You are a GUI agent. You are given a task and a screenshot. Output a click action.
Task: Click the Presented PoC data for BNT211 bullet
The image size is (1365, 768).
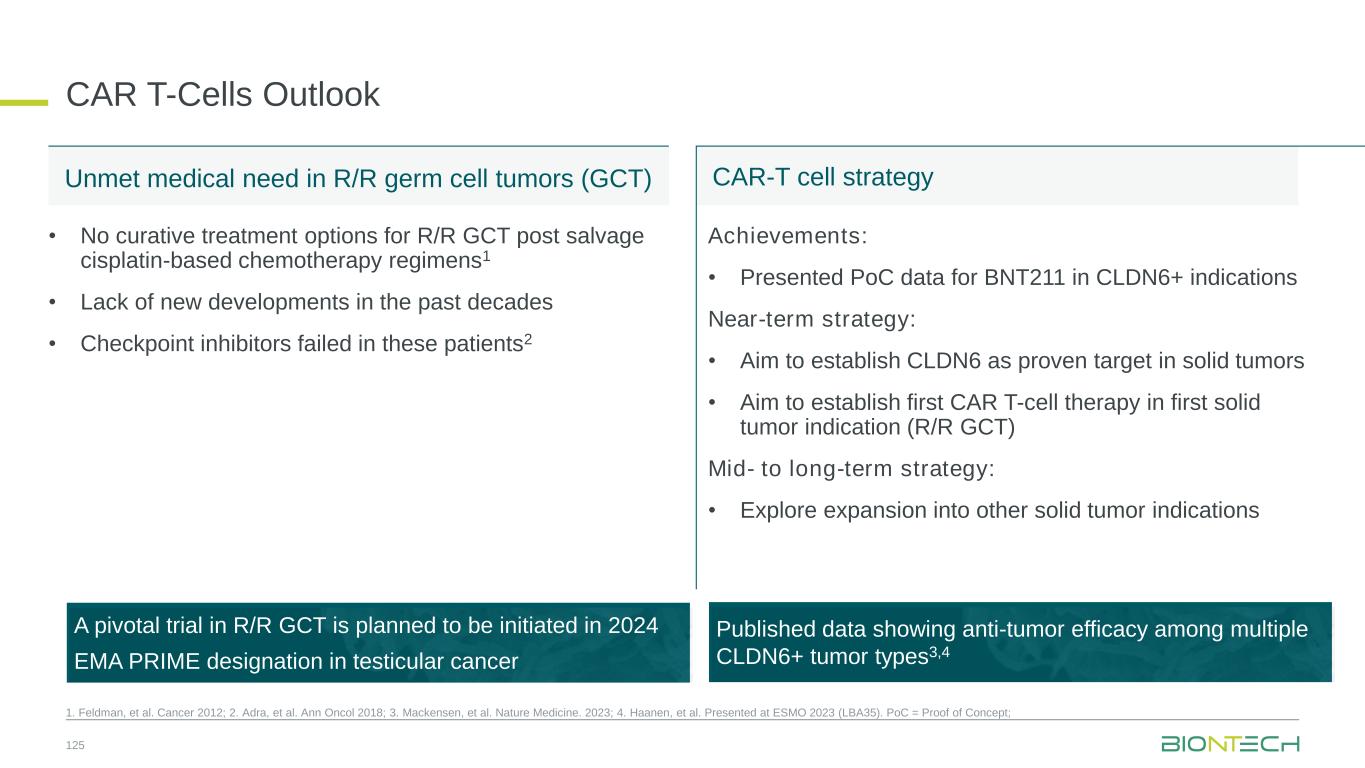click(x=1018, y=277)
